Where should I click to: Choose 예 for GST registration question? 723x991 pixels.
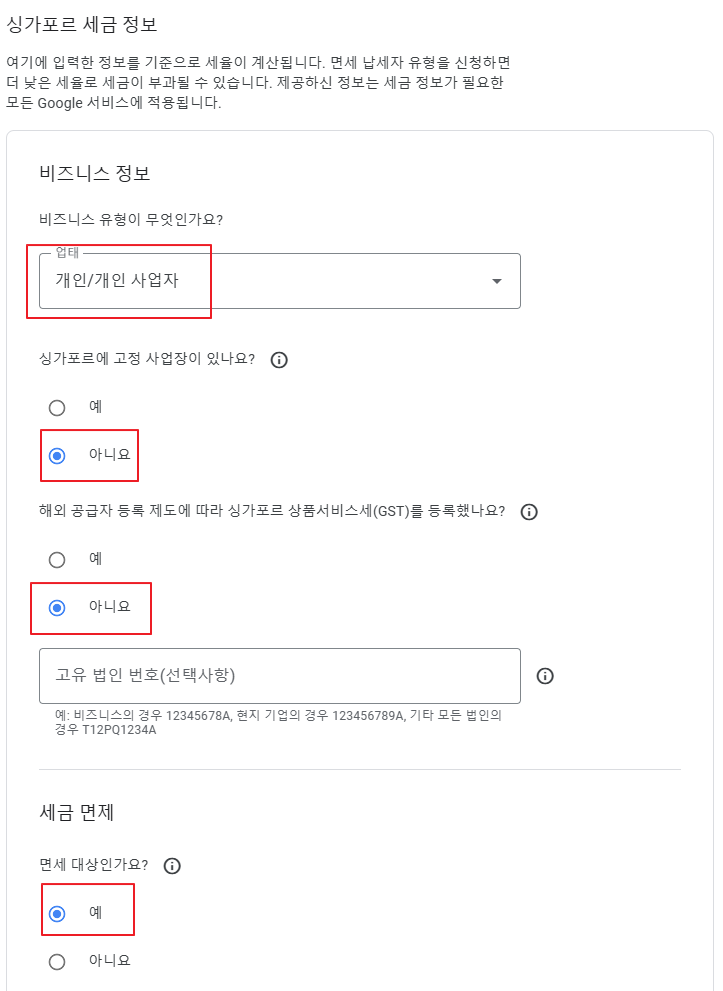[x=57, y=559]
